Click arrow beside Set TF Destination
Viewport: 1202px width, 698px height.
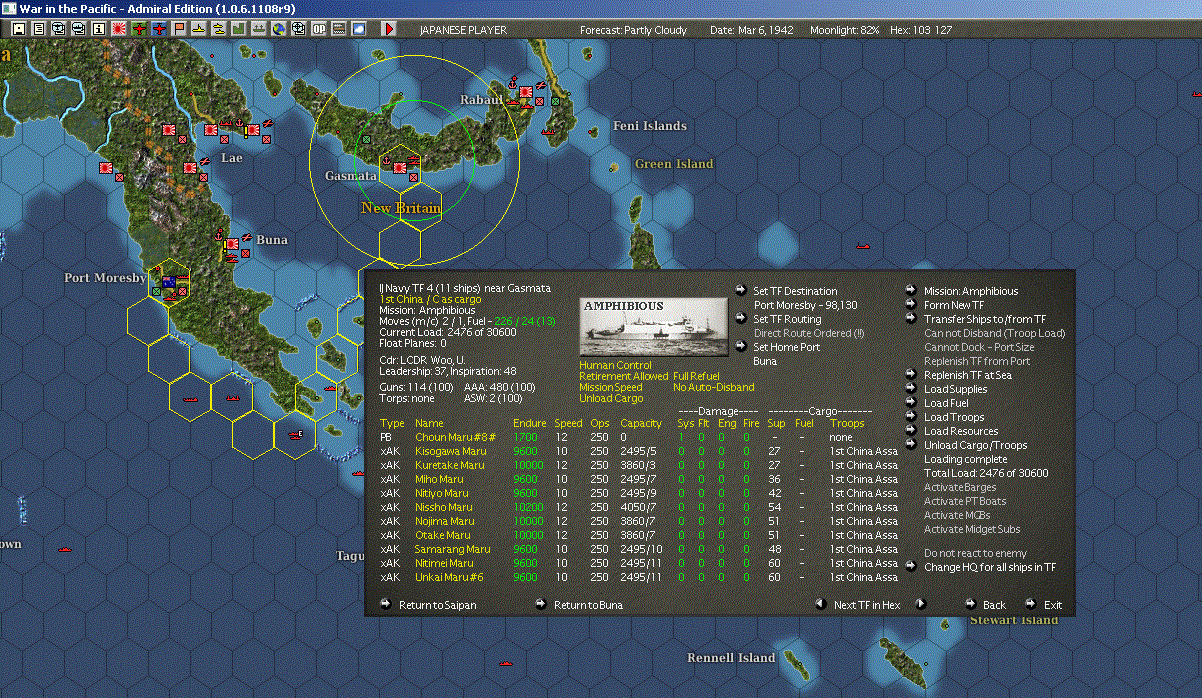point(740,291)
